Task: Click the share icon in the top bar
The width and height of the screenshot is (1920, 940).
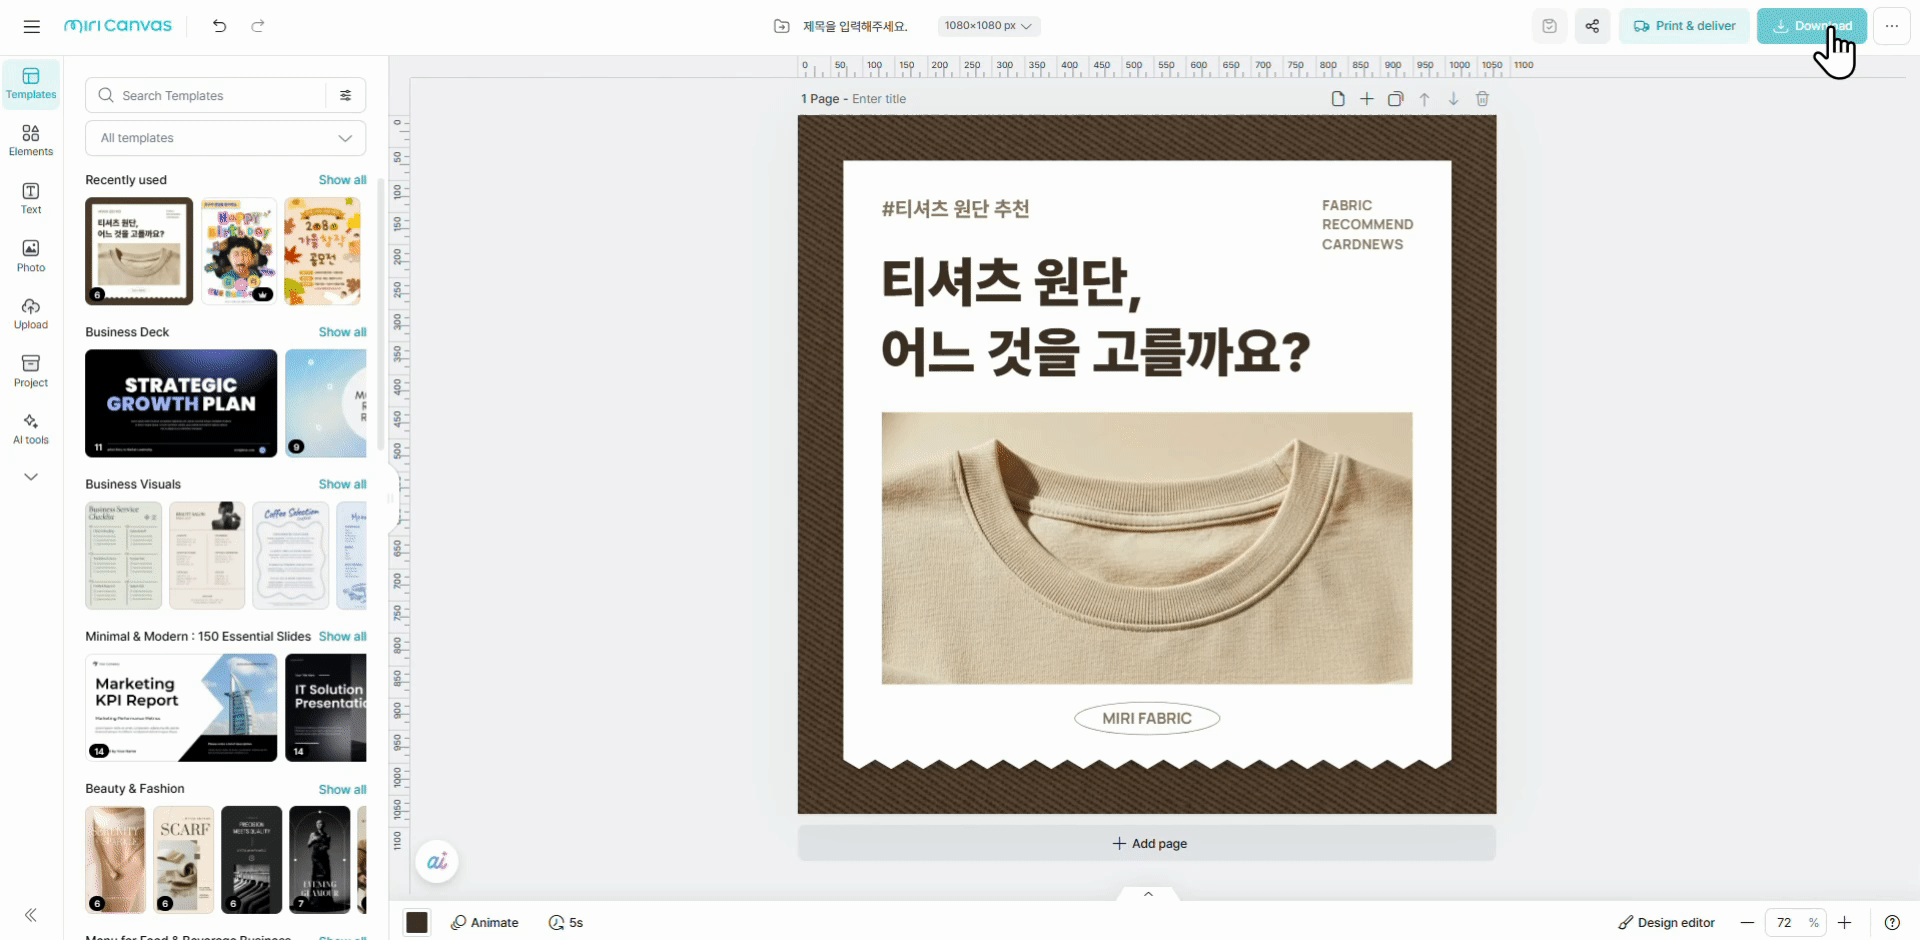Action: pos(1593,26)
